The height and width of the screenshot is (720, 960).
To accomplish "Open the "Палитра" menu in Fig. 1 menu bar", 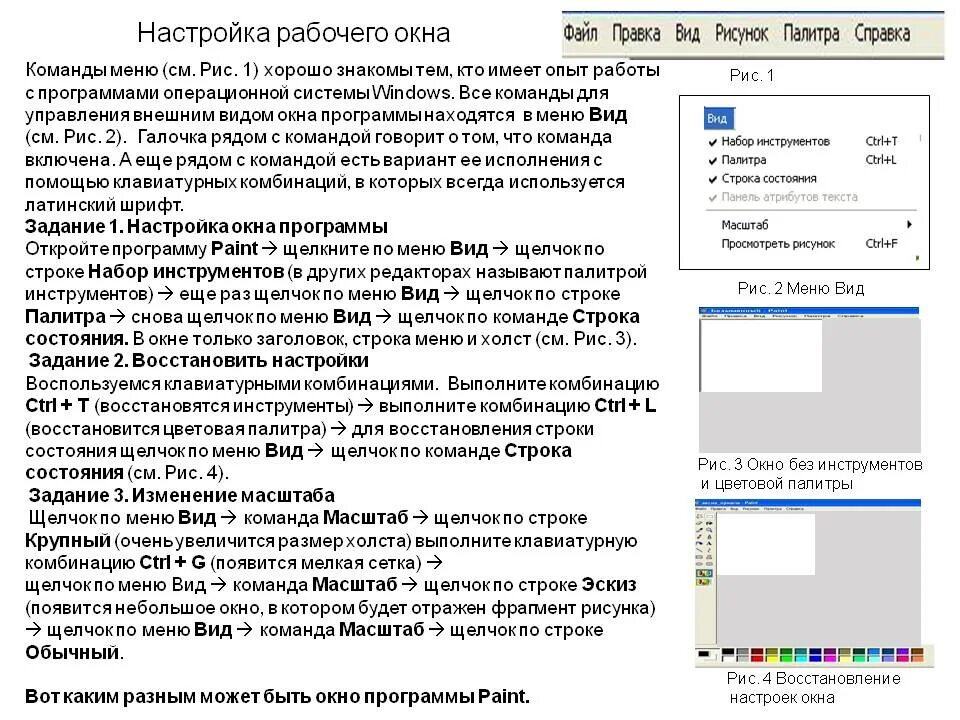I will click(x=811, y=33).
